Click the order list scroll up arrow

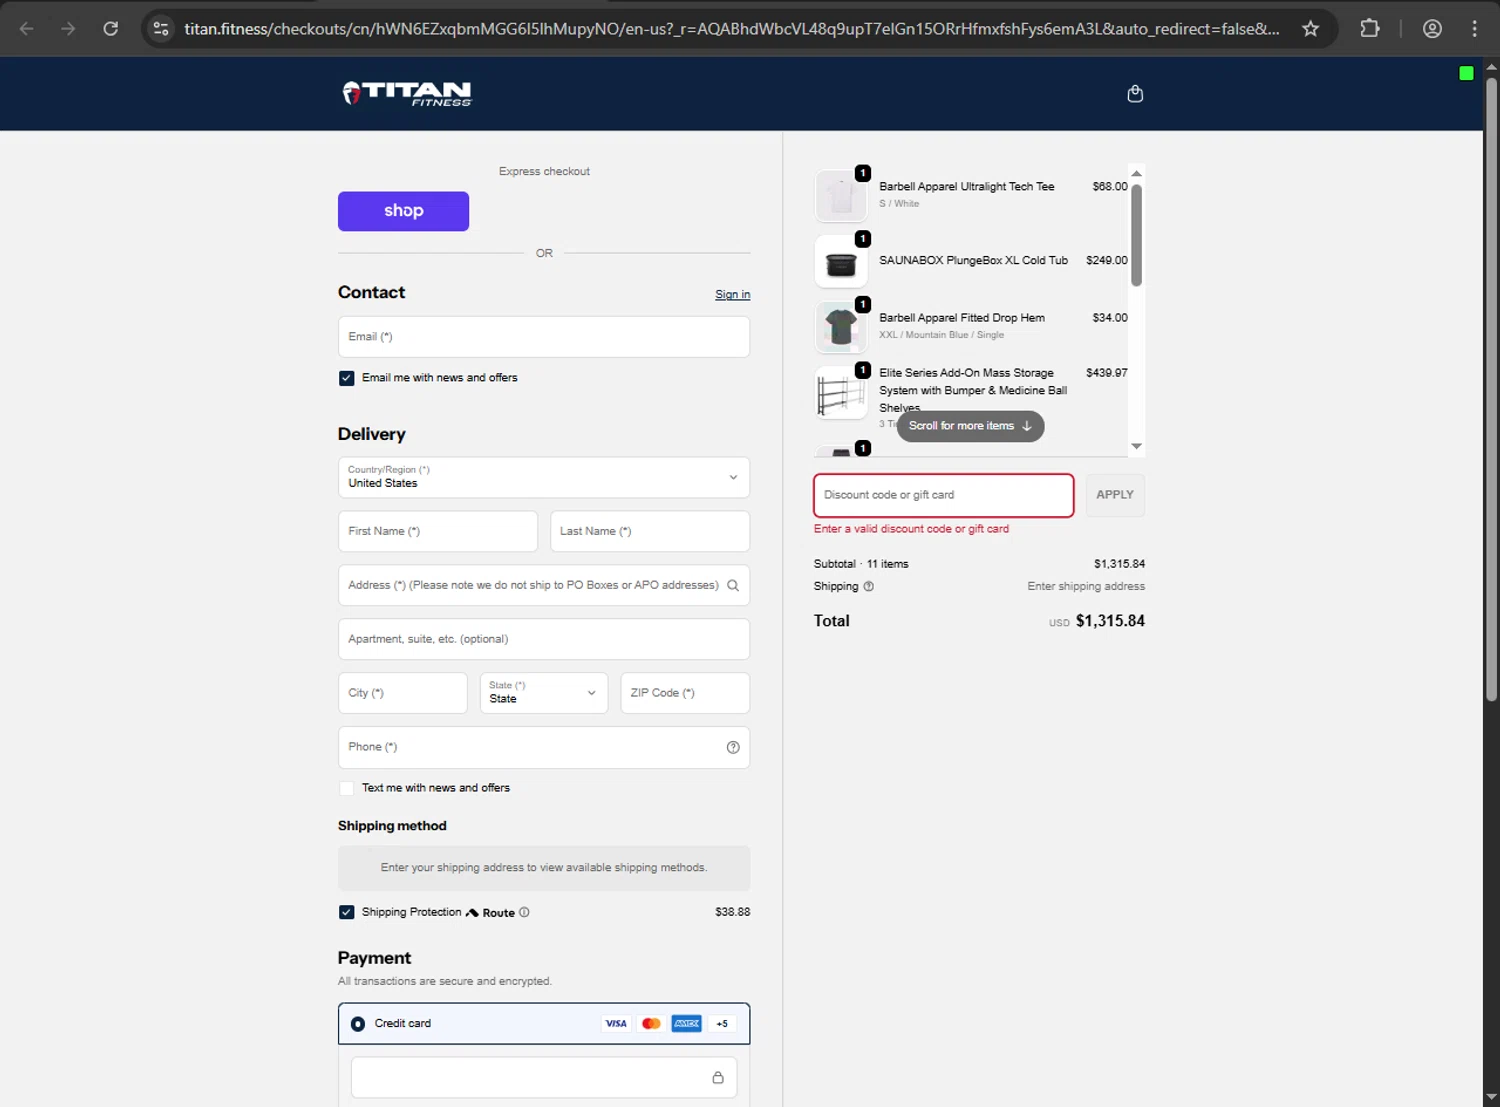click(1136, 174)
